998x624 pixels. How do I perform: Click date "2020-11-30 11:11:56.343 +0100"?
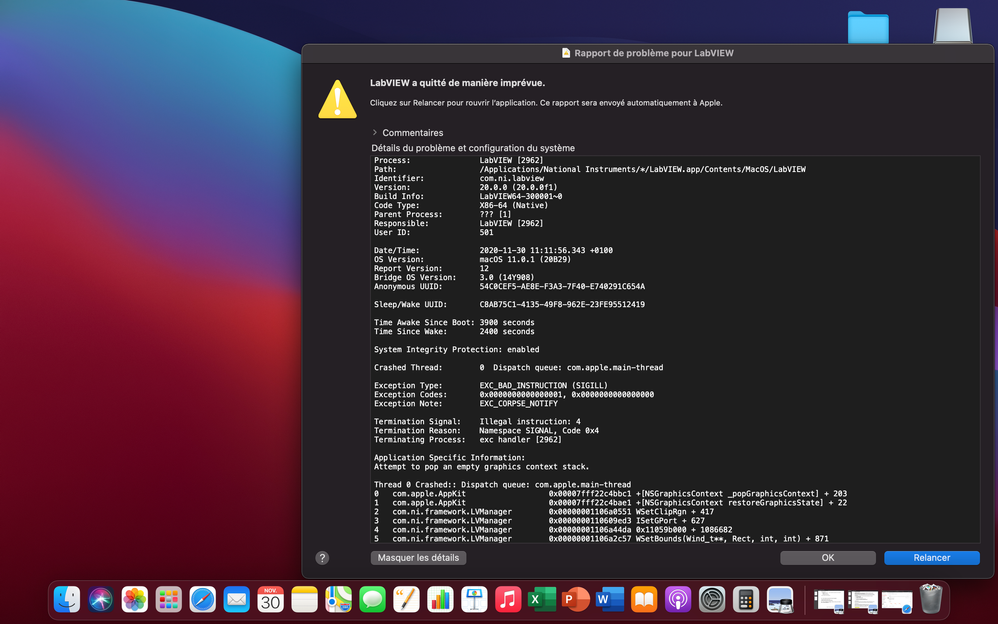[546, 250]
